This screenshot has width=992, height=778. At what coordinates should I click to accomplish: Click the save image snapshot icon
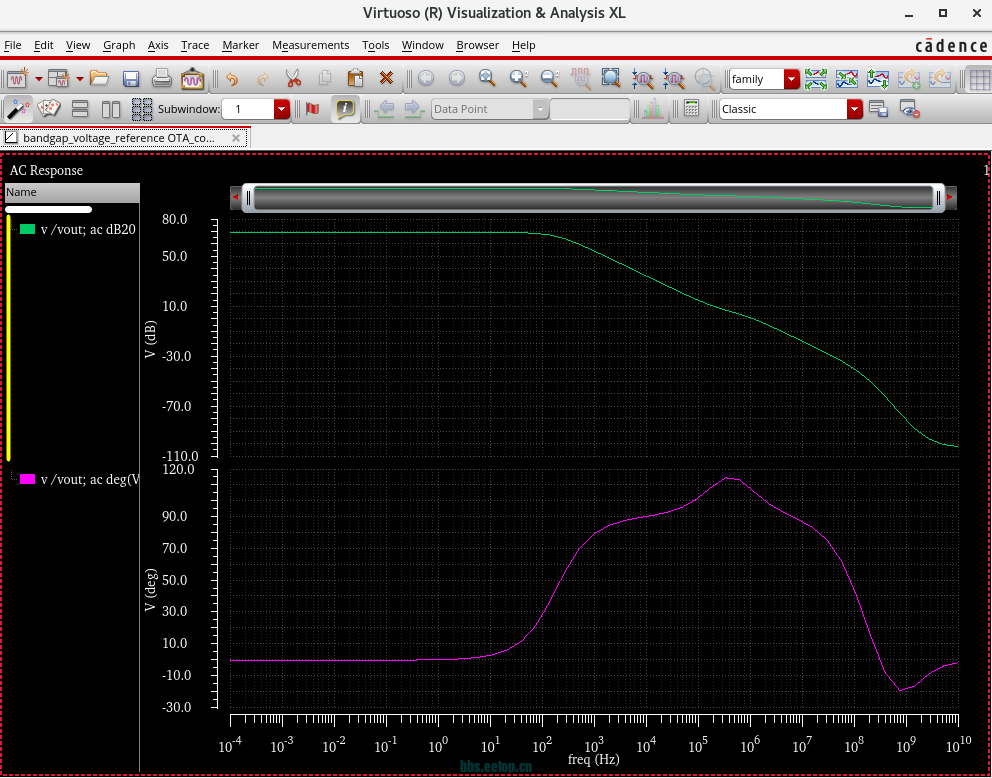click(192, 78)
